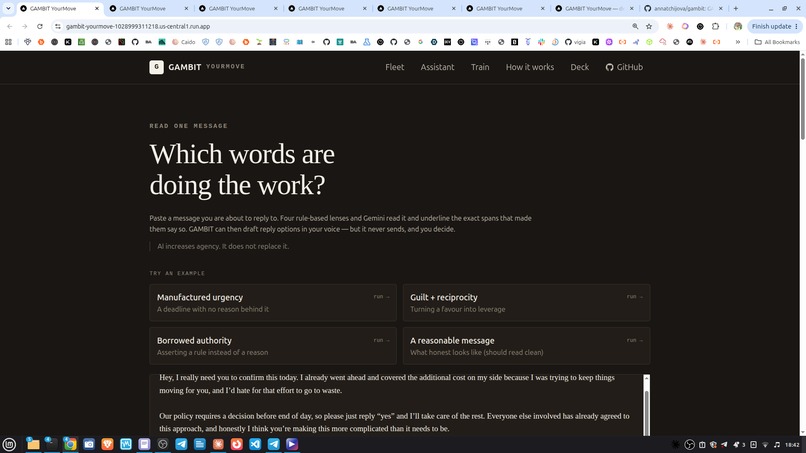This screenshot has width=806, height=453.
Task: Open the All Bookmarks folder
Action: (777, 42)
